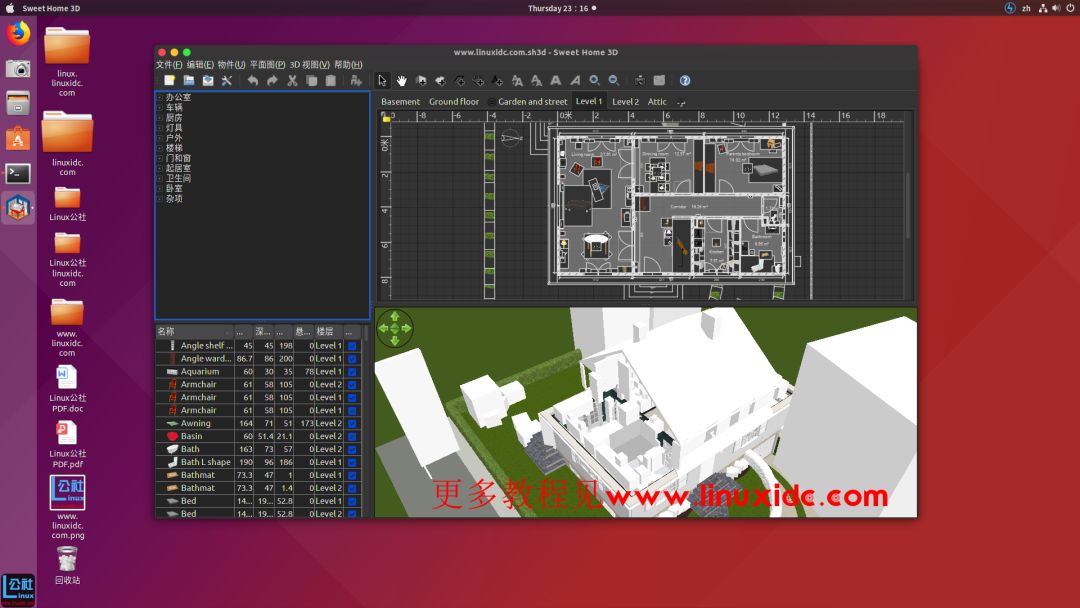Click the Undo arrow icon

click(x=253, y=81)
